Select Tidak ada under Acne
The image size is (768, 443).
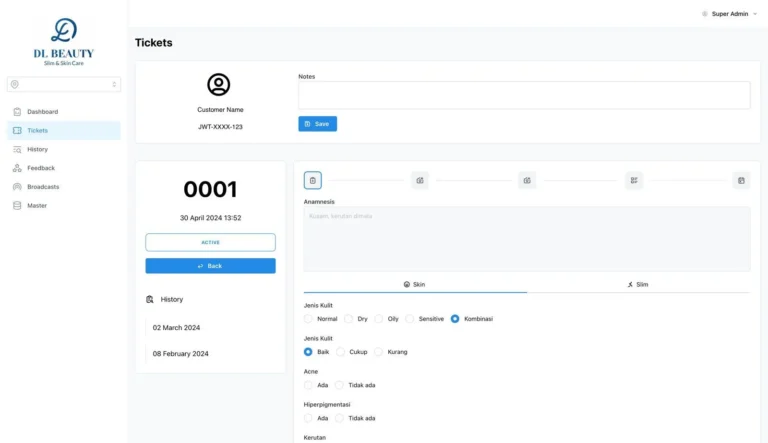click(x=340, y=385)
